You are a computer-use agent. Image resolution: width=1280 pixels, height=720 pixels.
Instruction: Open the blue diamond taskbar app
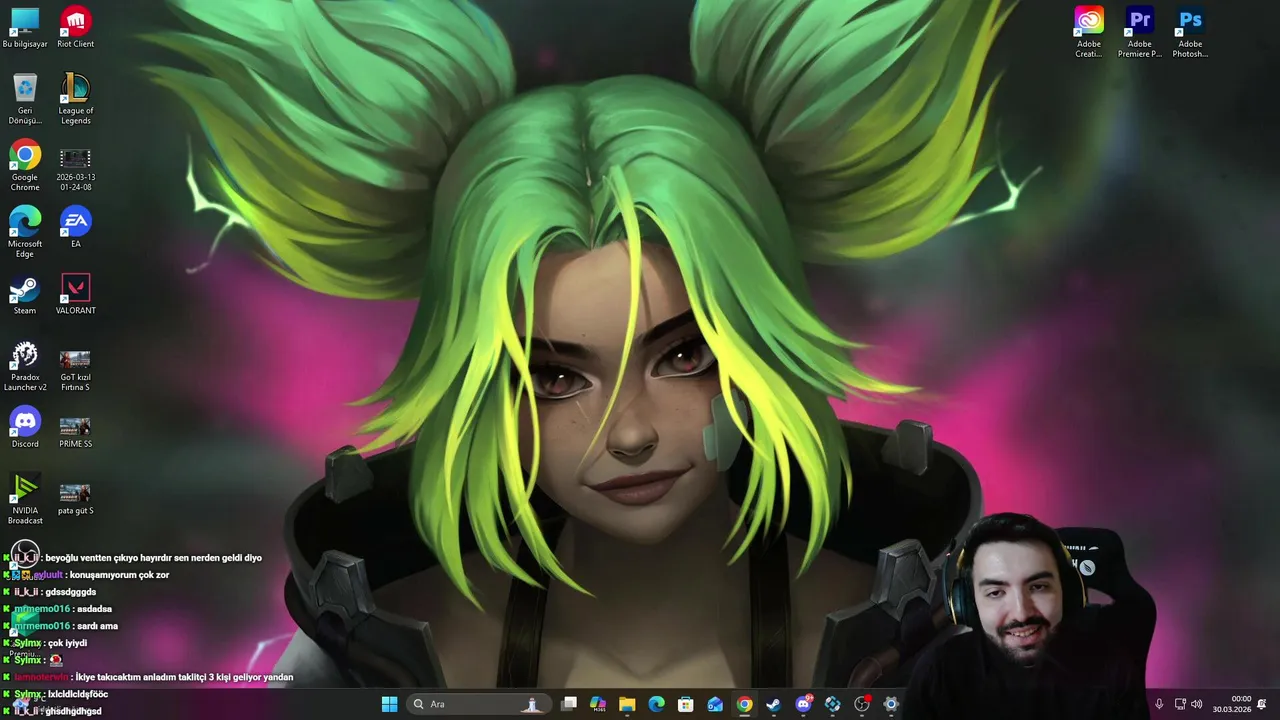pyautogui.click(x=832, y=704)
